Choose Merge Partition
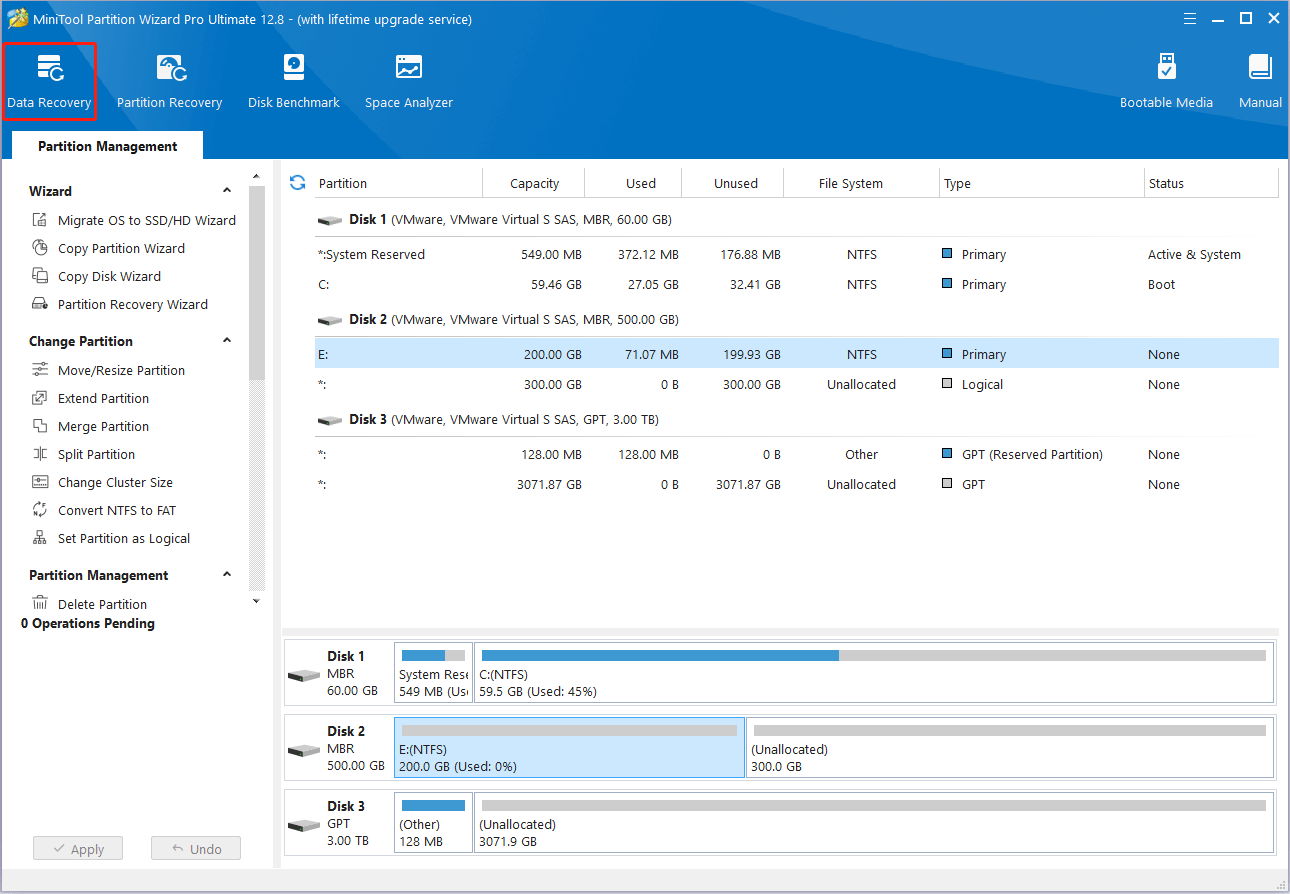This screenshot has height=894, width=1290. [90, 426]
